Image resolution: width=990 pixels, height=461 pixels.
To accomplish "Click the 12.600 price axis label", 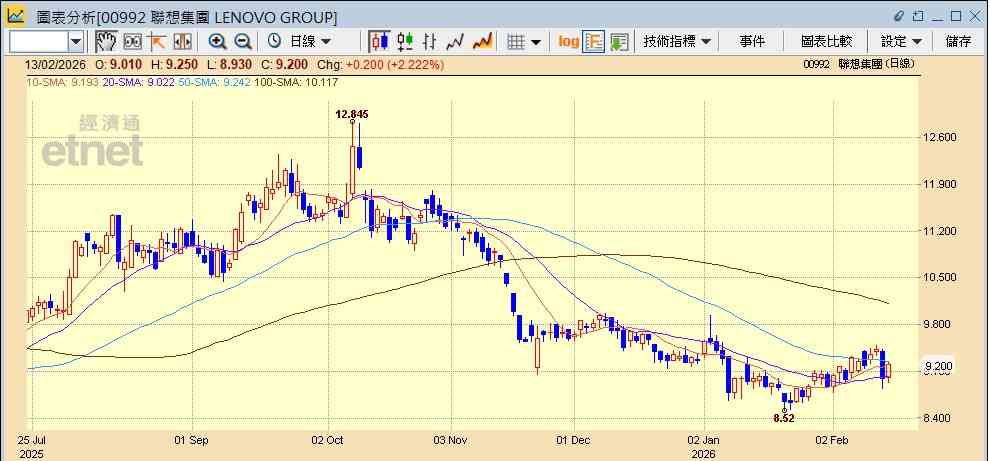I will click(938, 138).
